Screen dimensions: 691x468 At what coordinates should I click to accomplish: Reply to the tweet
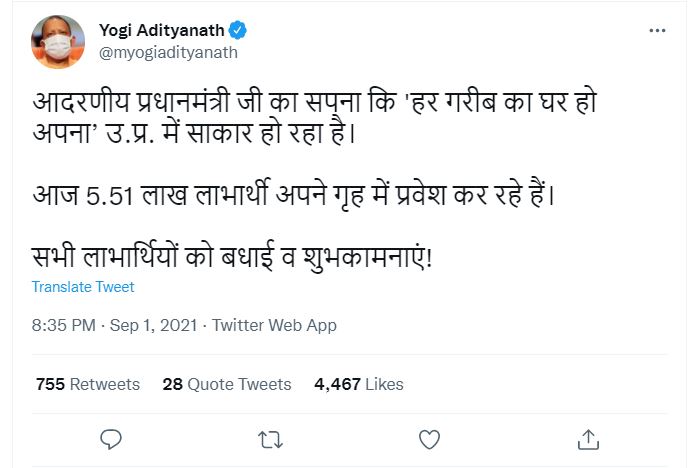(112, 438)
